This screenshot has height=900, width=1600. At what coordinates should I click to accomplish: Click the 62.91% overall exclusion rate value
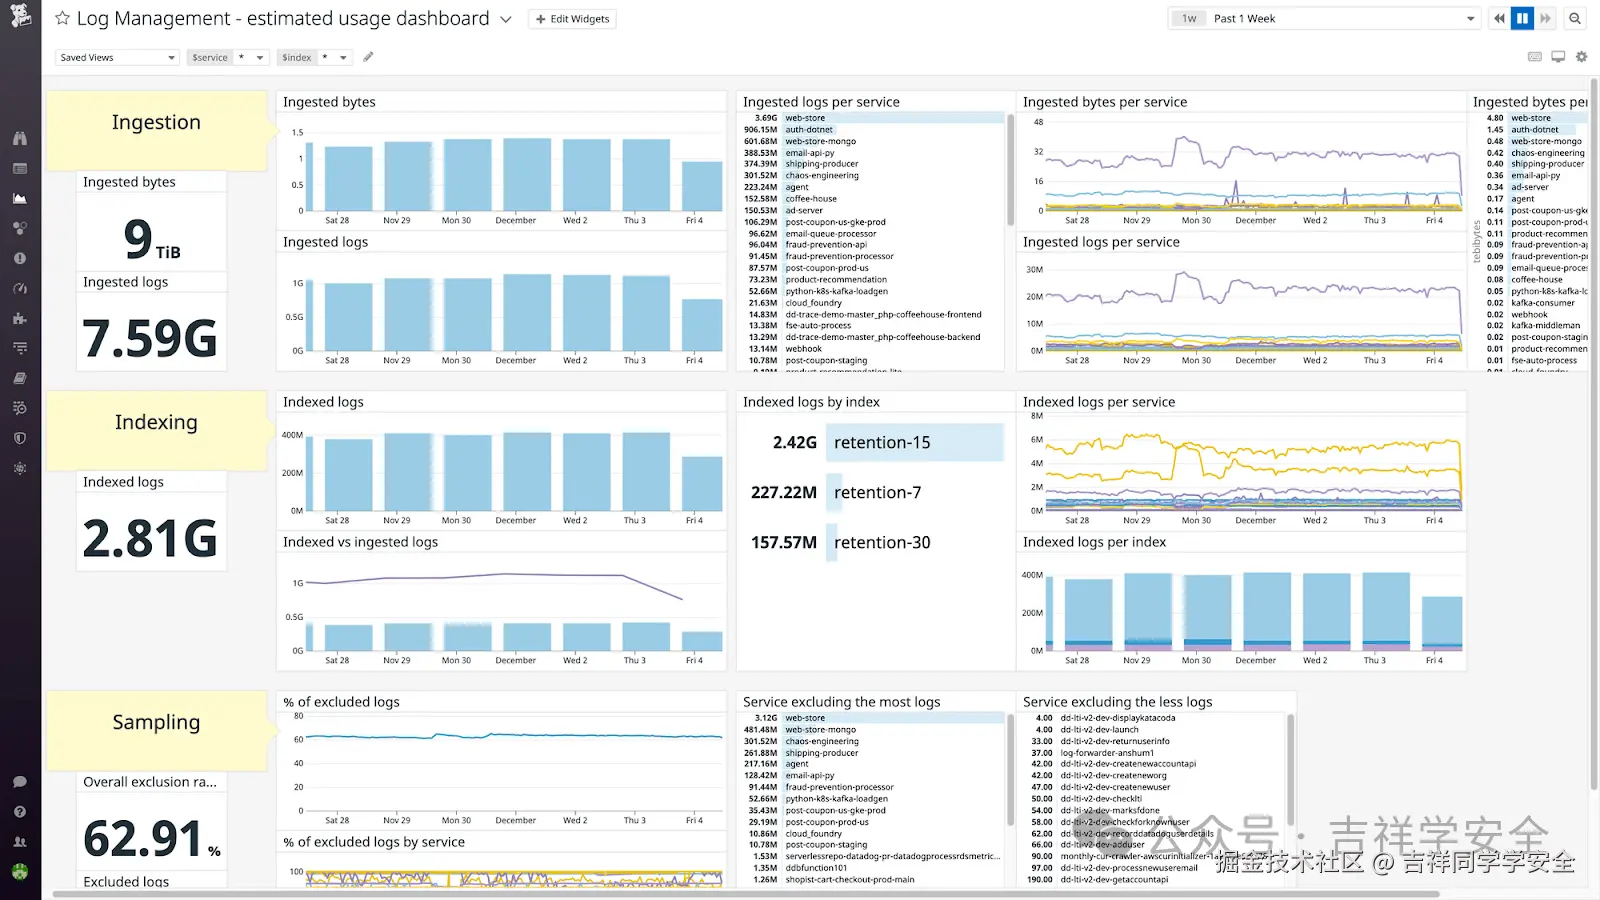[152, 838]
